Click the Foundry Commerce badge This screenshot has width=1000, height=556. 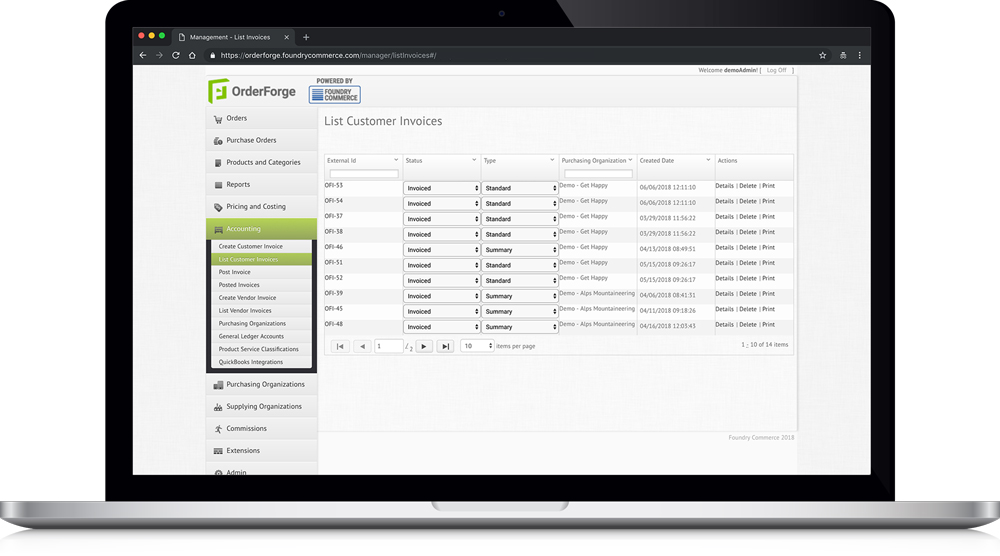335,94
